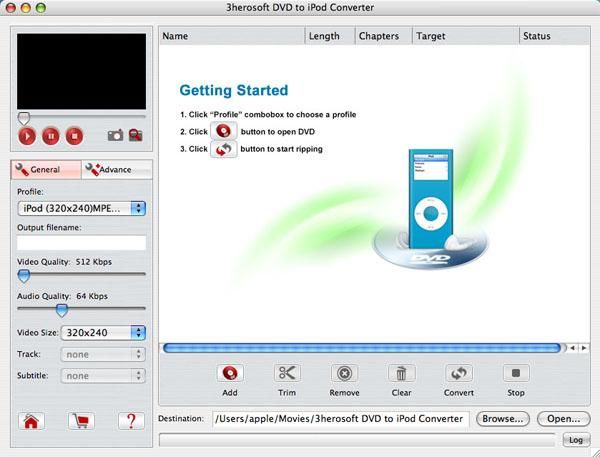Image resolution: width=600 pixels, height=457 pixels.
Task: Adjust the Audio Quality slider
Action: 62,310
